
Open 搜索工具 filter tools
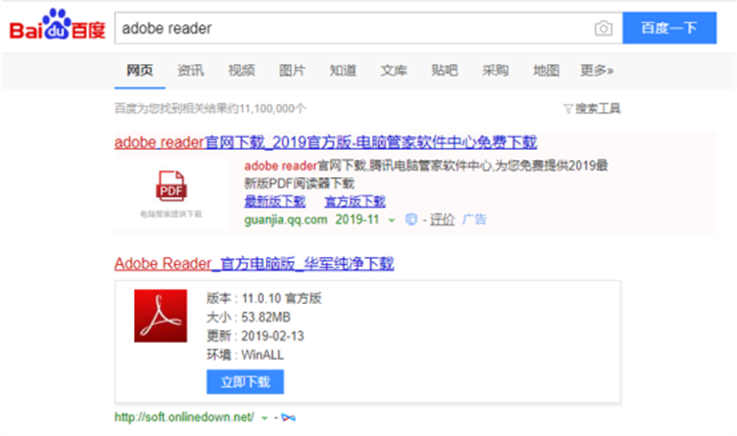pos(592,107)
